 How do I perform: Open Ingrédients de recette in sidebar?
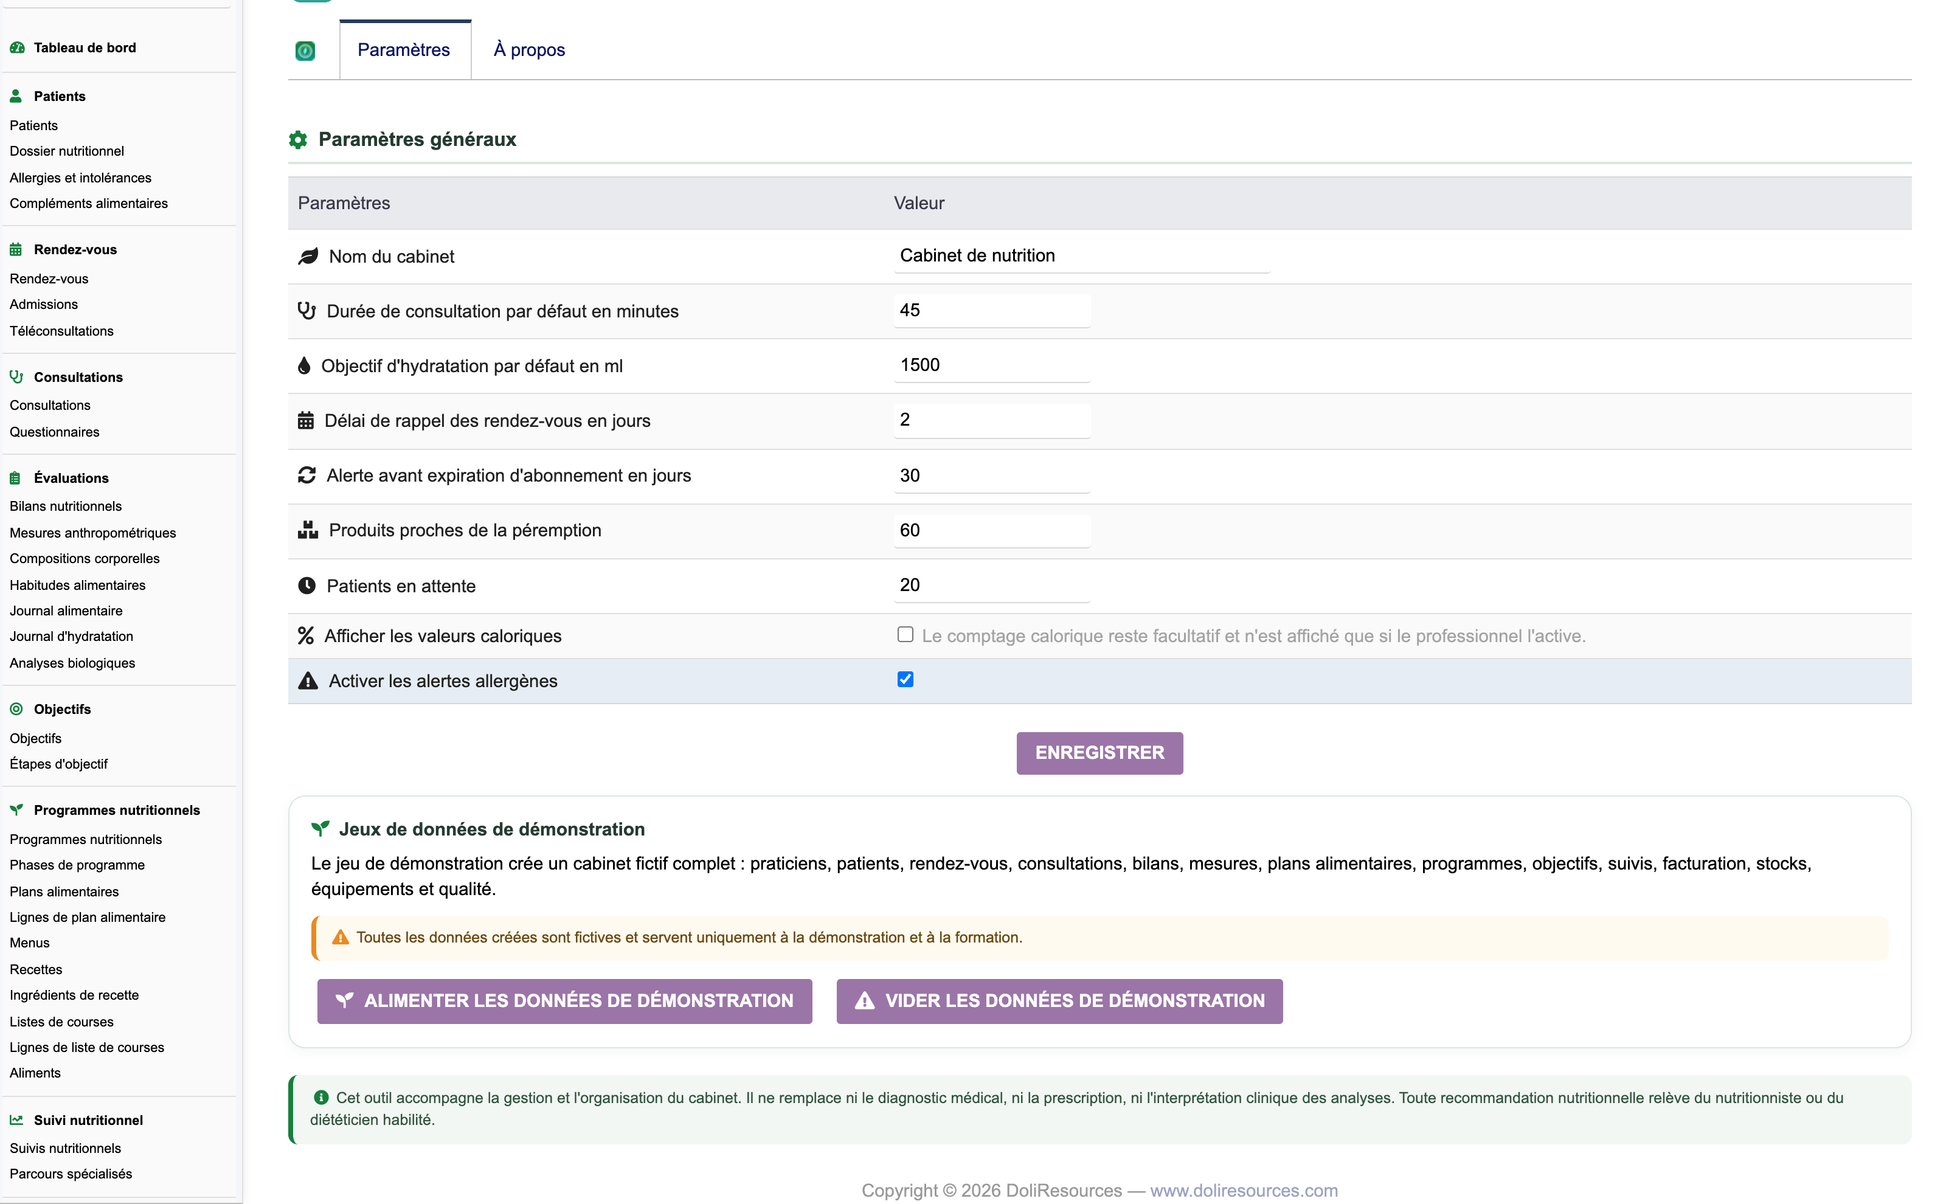coord(74,995)
